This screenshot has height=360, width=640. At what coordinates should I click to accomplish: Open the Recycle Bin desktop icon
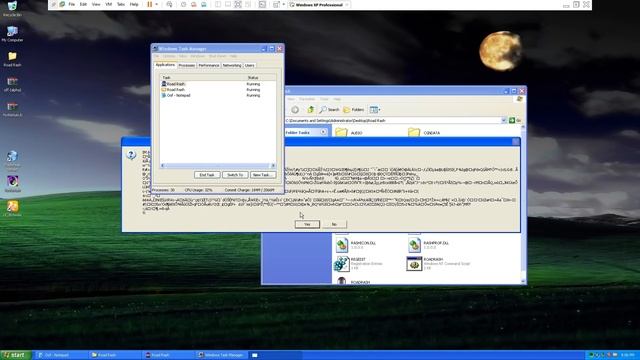point(12,8)
